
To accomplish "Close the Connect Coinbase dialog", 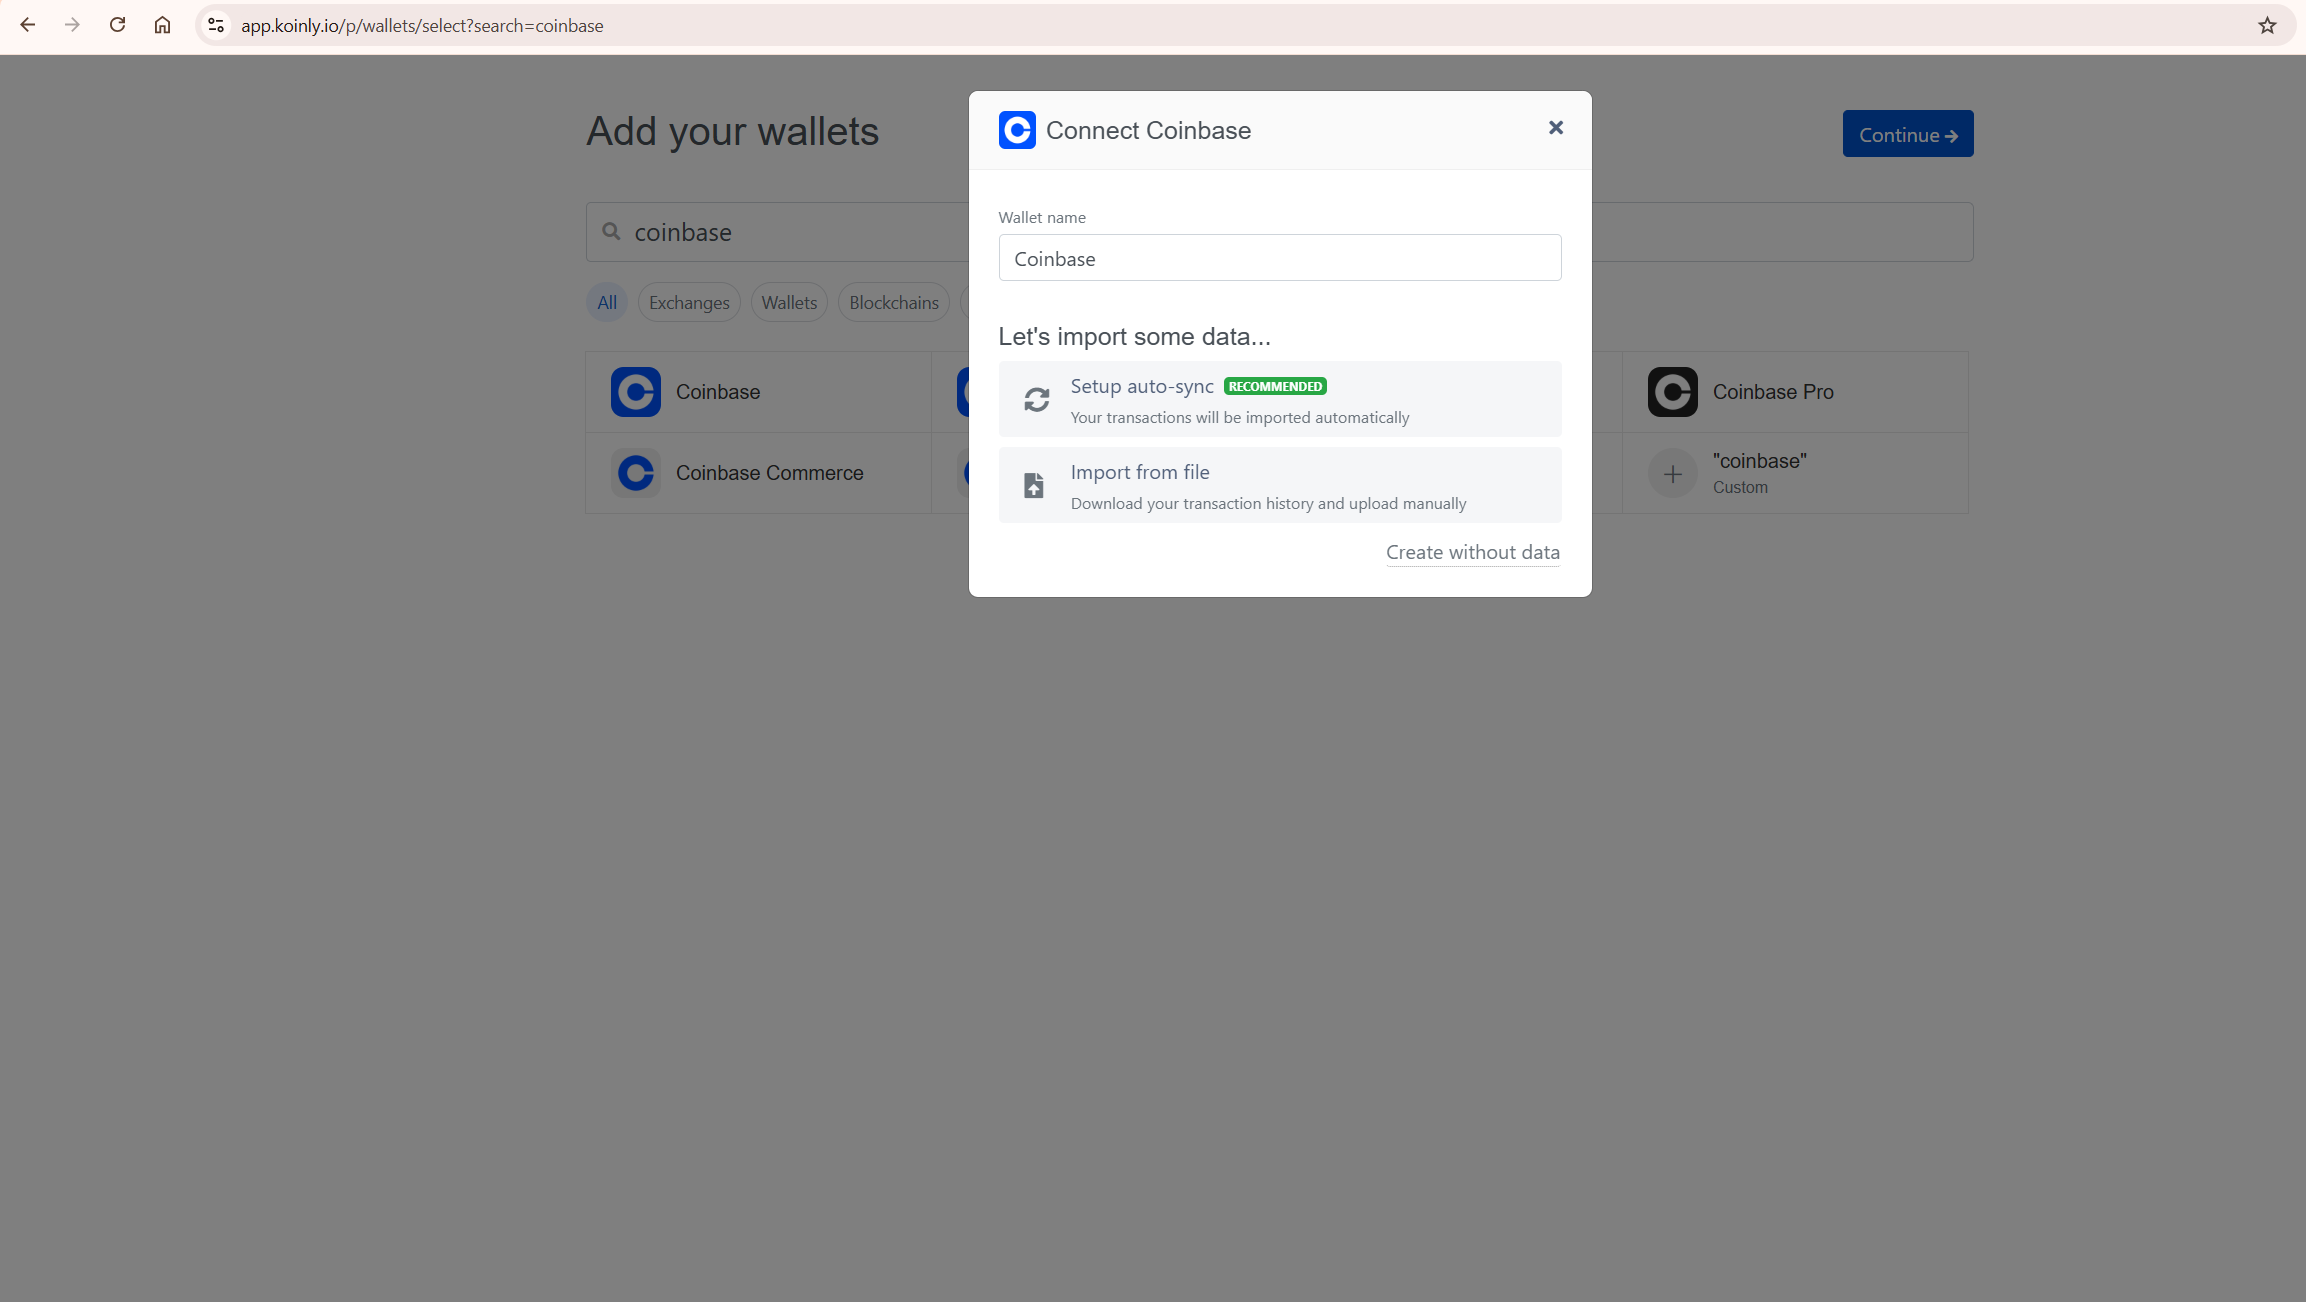I will (1555, 127).
